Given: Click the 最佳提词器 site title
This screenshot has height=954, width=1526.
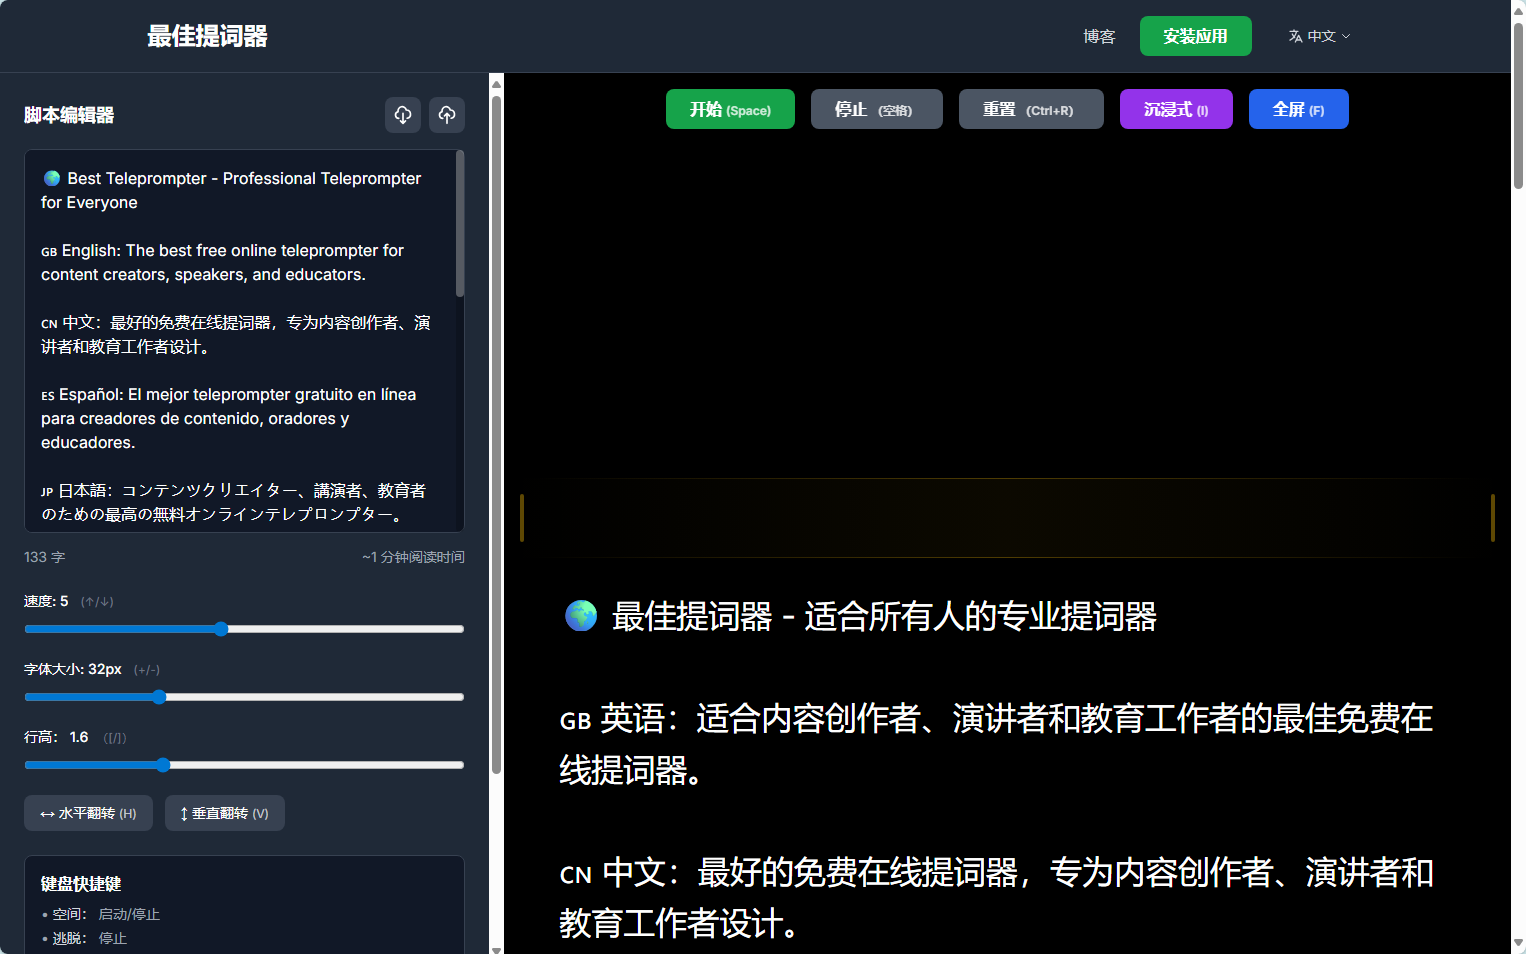Looking at the screenshot, I should pos(207,36).
